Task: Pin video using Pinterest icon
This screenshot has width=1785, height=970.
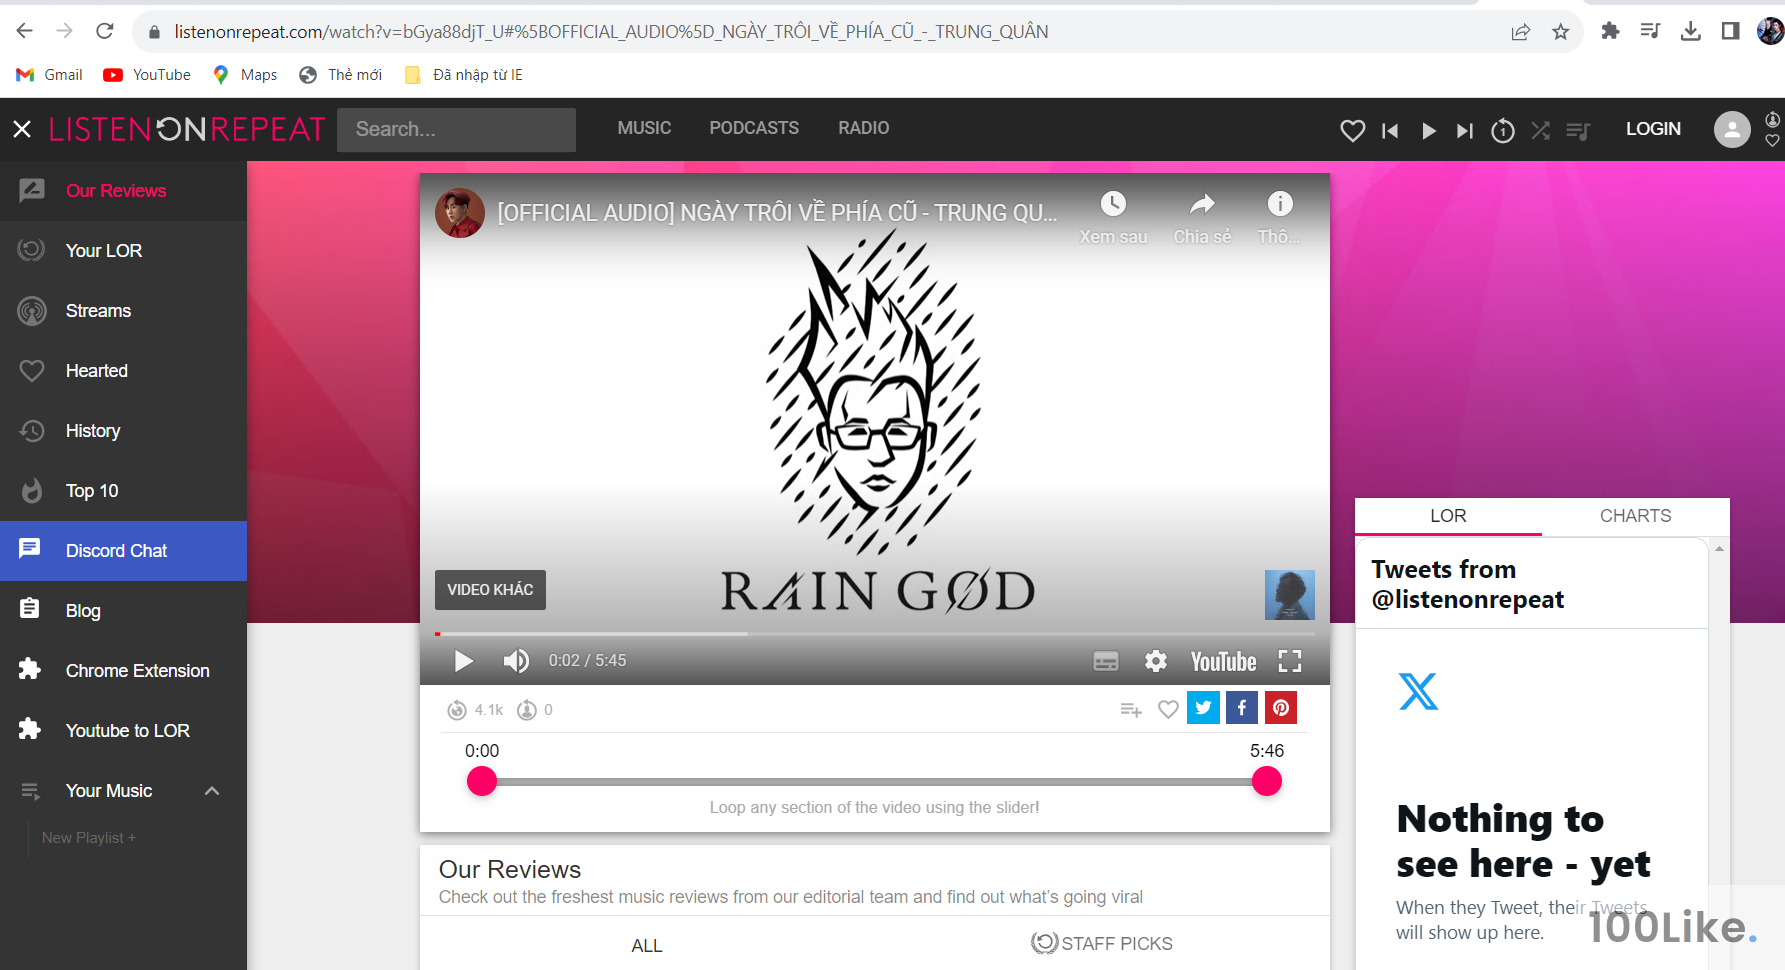Action: click(x=1281, y=708)
